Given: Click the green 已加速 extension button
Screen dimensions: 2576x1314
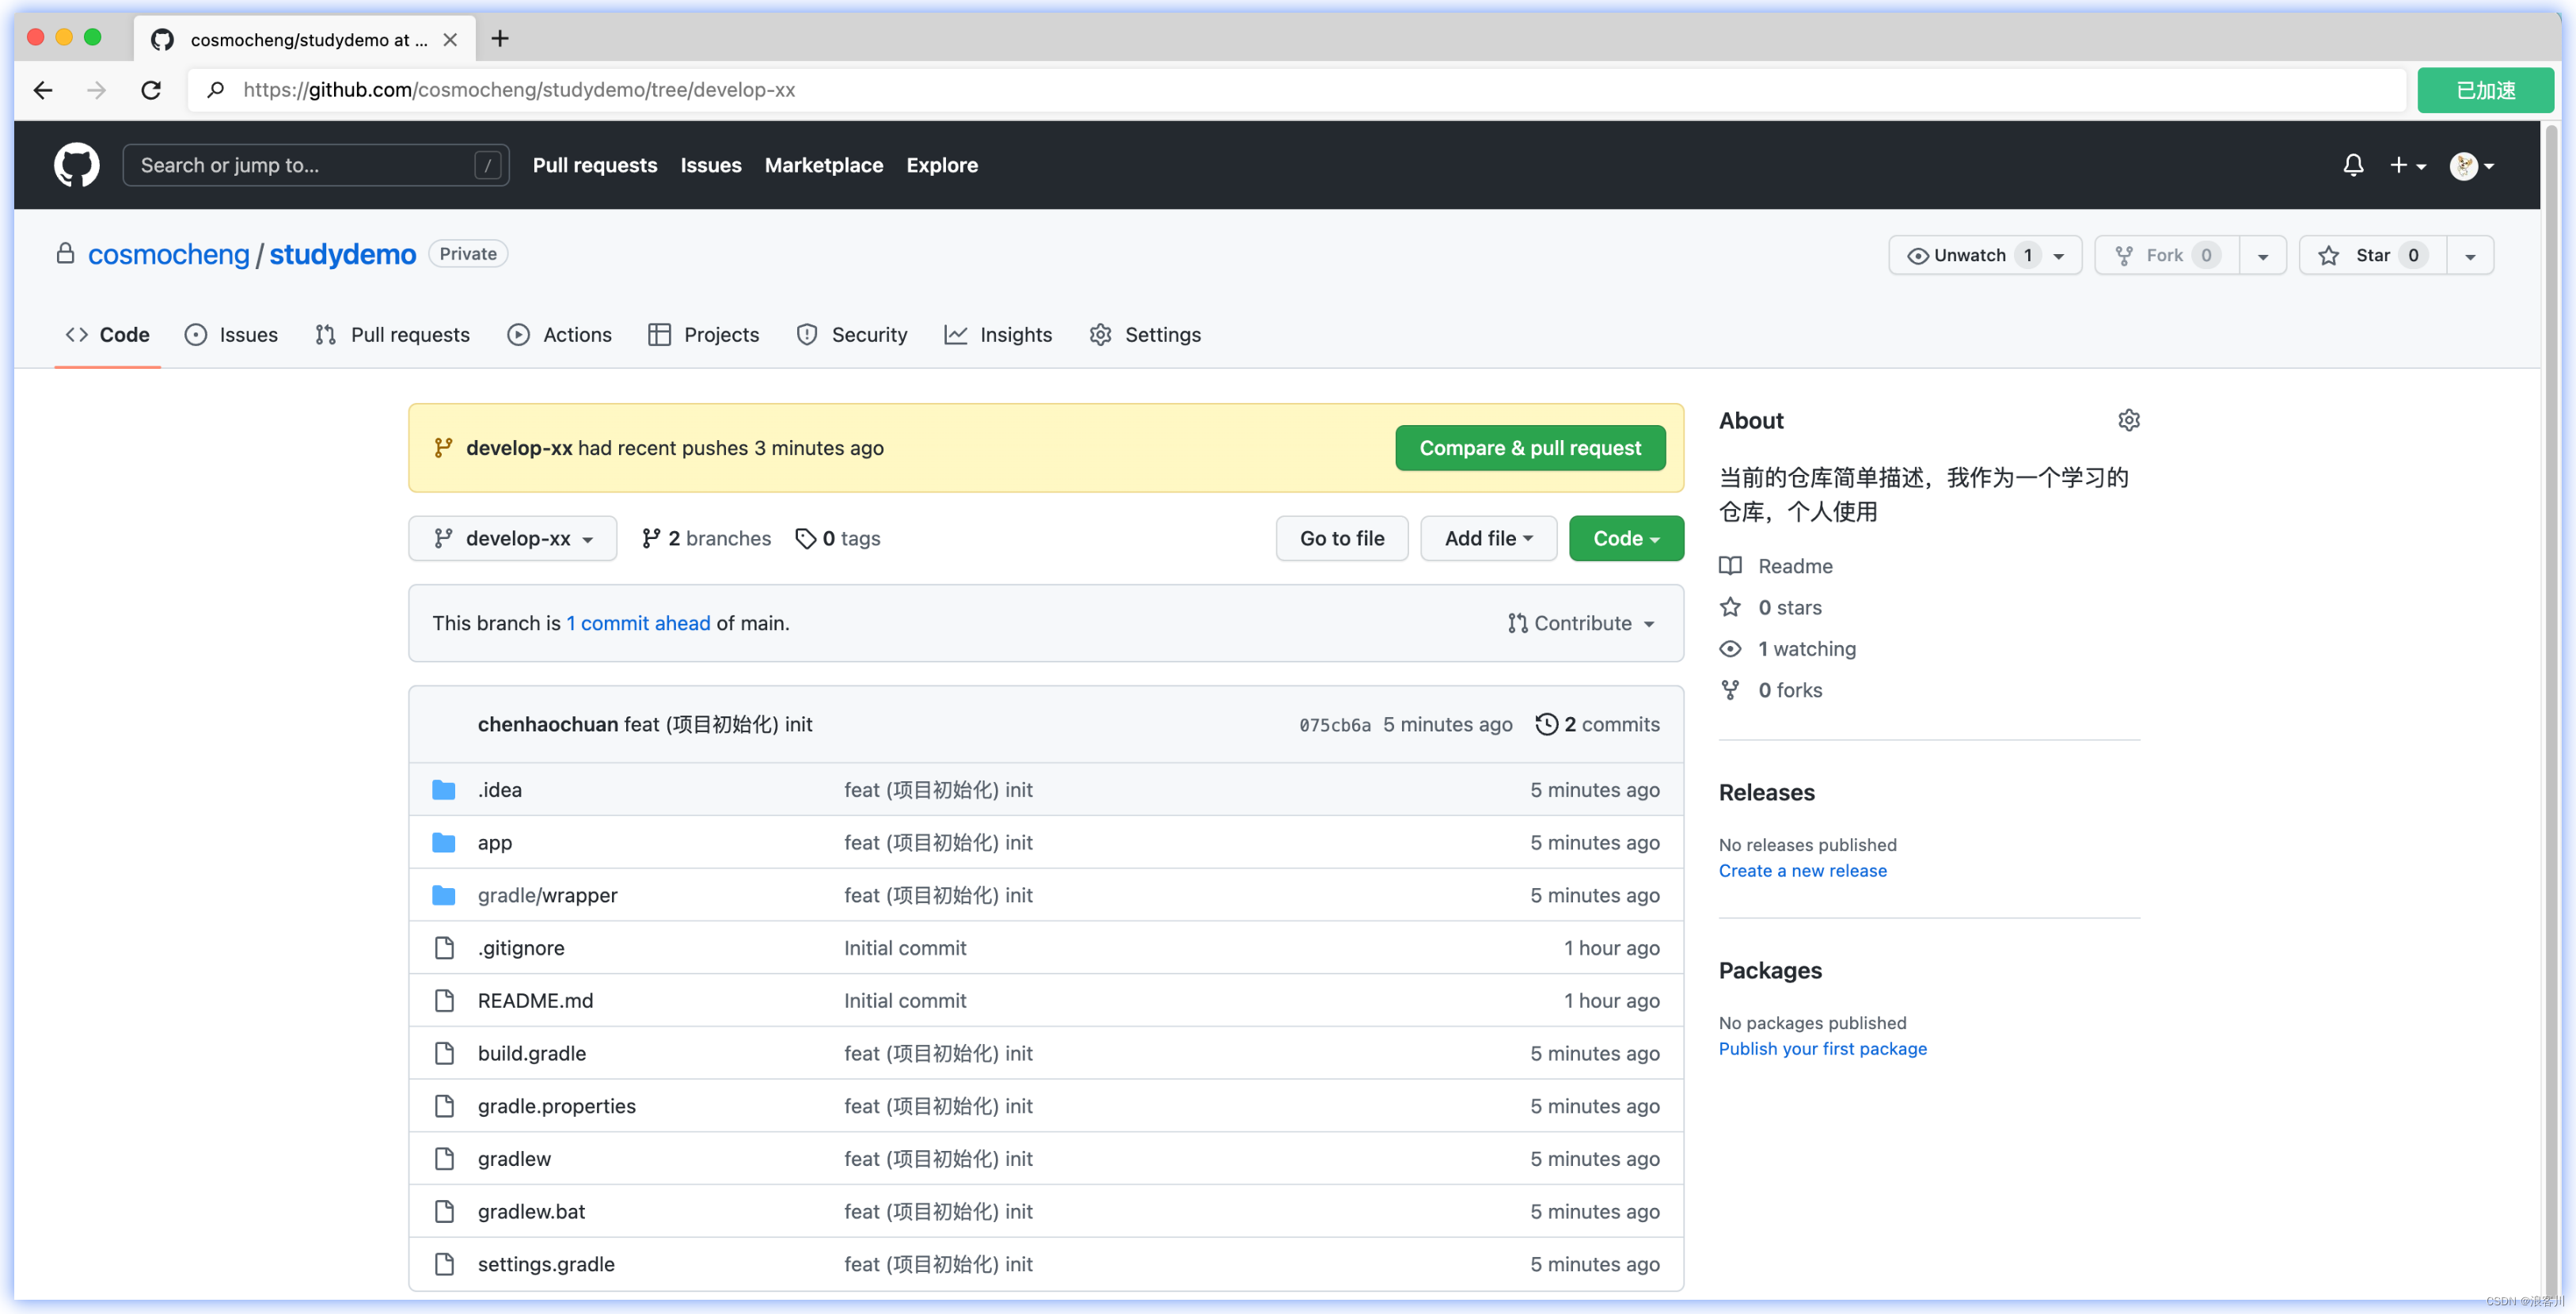Looking at the screenshot, I should coord(2485,90).
